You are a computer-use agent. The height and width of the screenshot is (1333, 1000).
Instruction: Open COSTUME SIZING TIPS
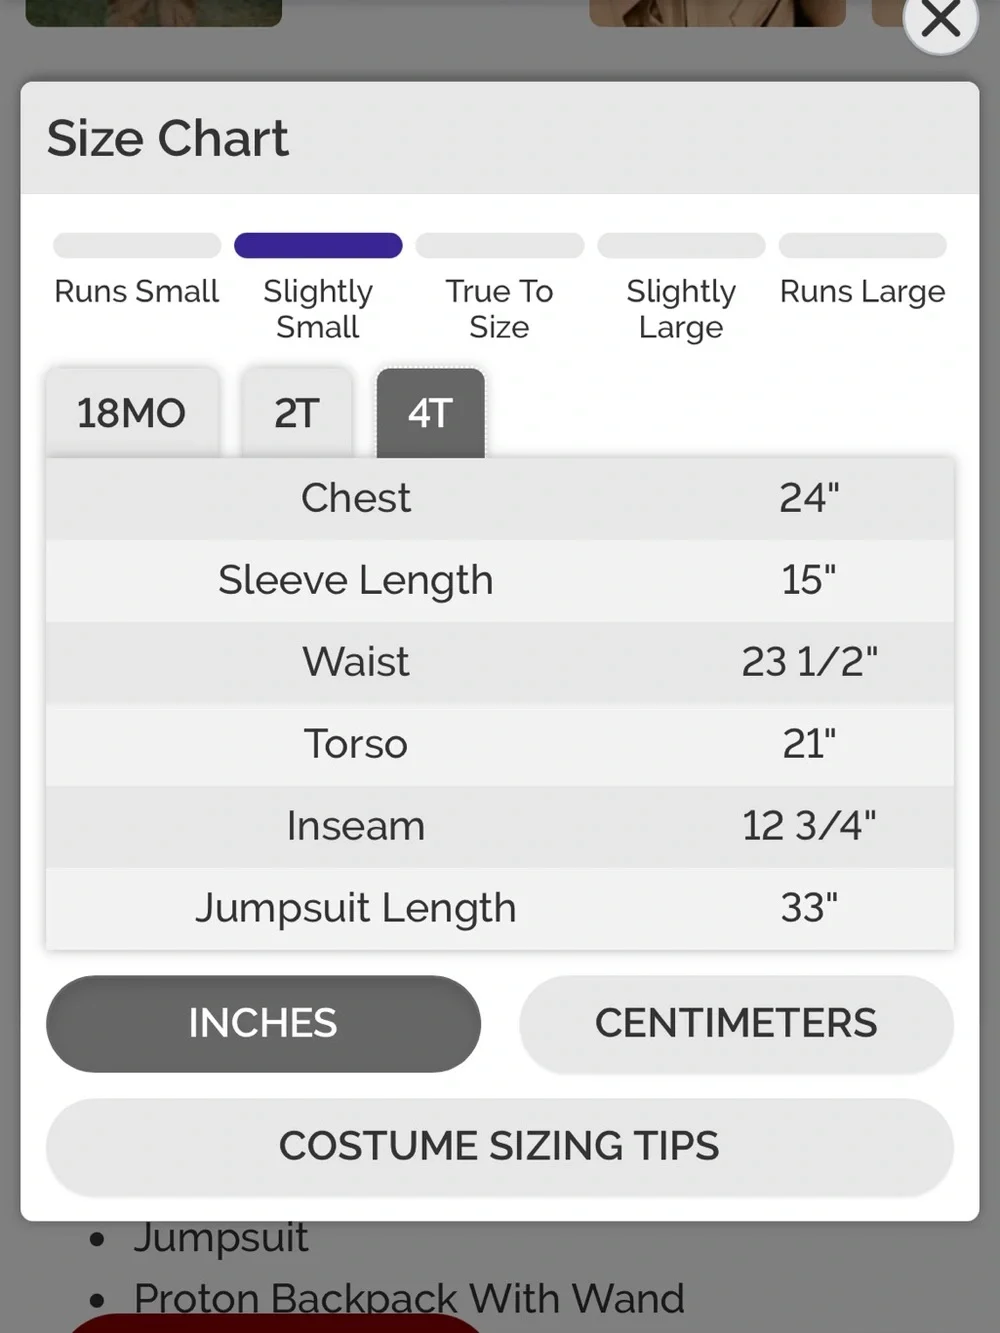(499, 1146)
